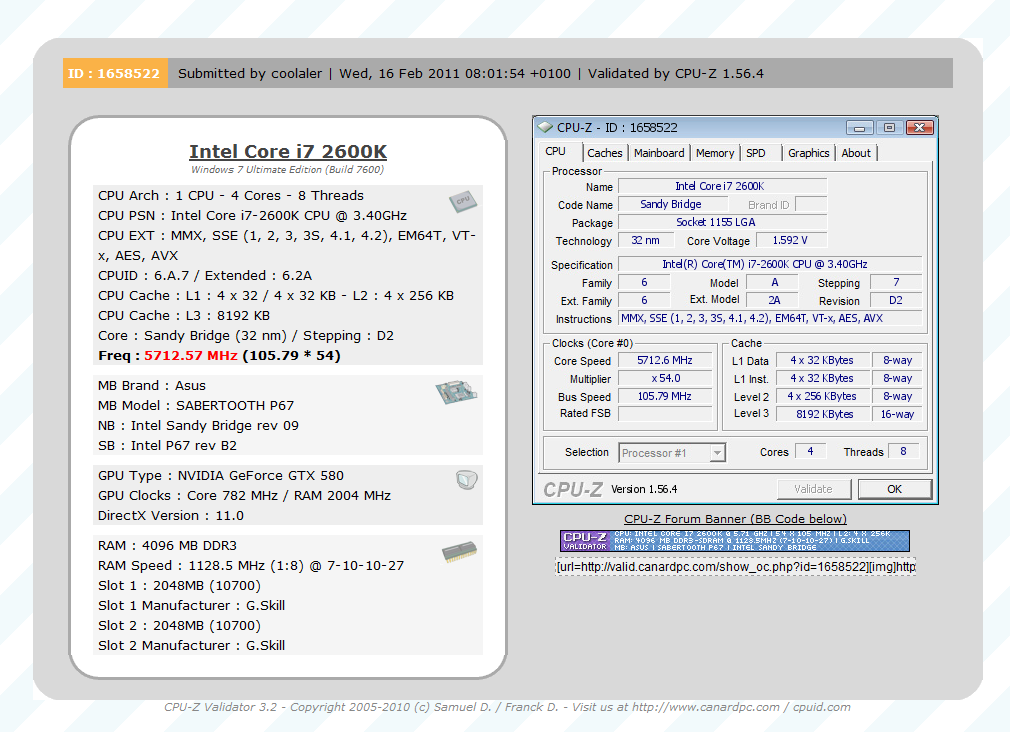Click the RAM : 4096 MB DDR3 line

167,546
